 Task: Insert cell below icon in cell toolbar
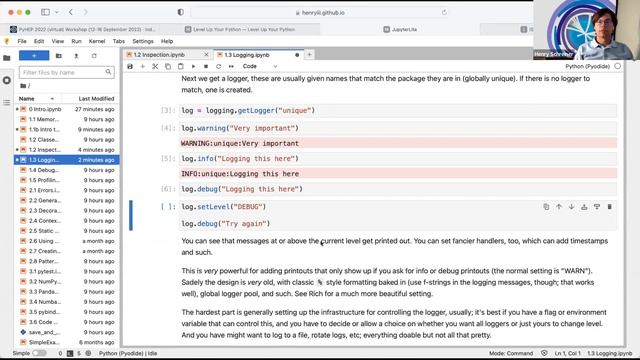[597, 207]
